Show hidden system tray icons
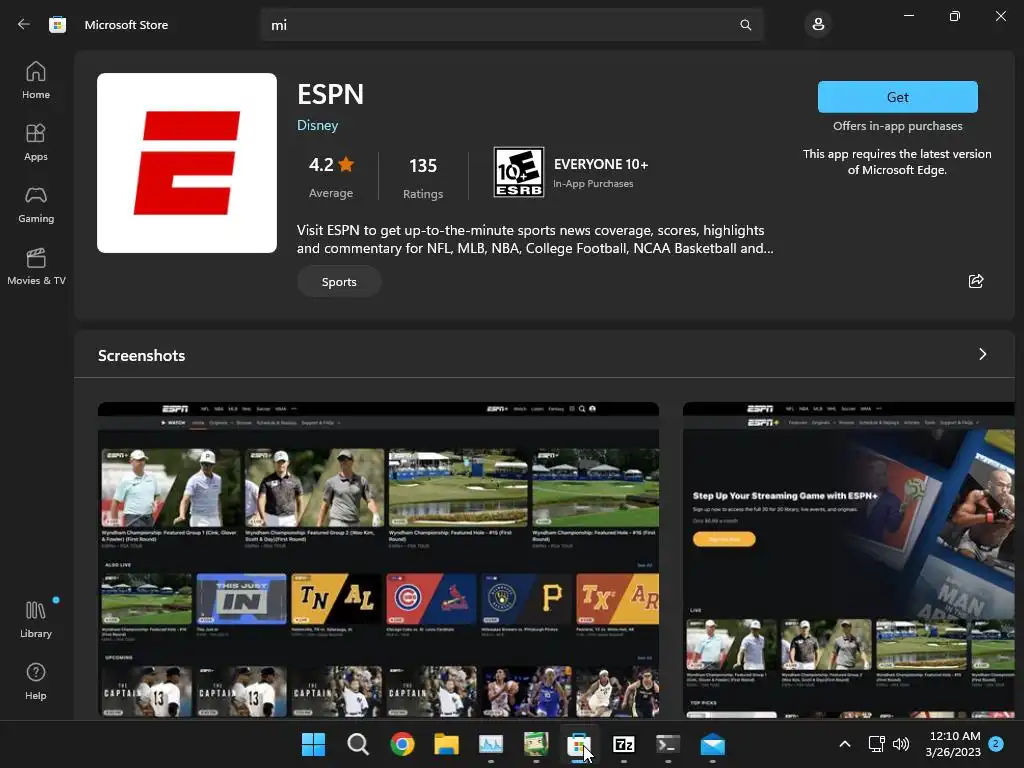Screen dimensions: 1024x768 point(844,744)
